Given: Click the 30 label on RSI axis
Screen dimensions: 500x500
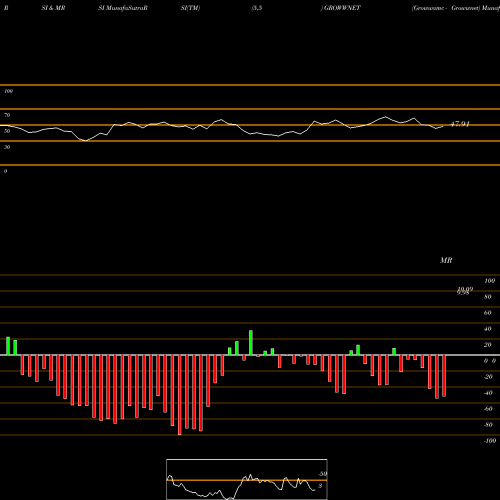Looking at the screenshot, I should tap(7, 147).
